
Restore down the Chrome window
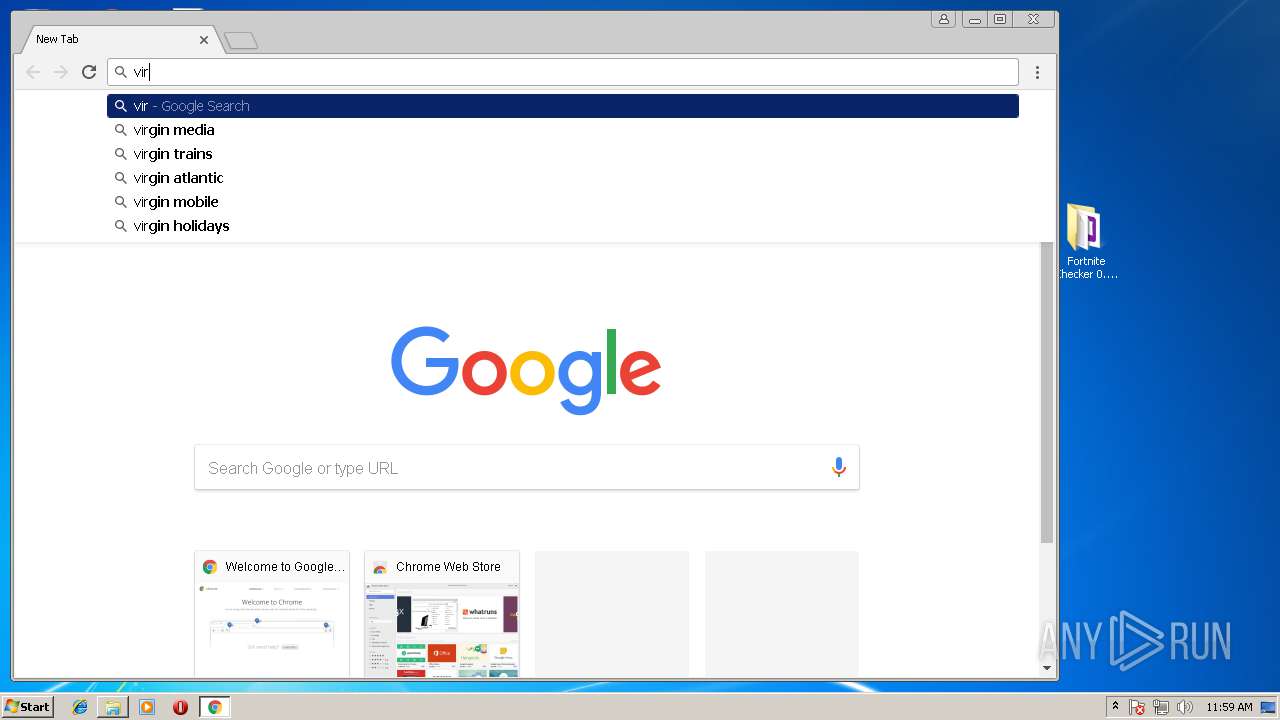(1000, 19)
